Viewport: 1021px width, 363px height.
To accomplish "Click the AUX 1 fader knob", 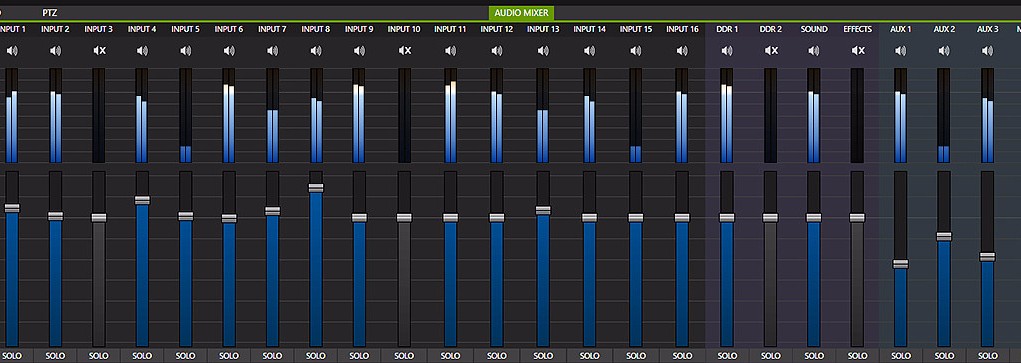I will point(901,264).
